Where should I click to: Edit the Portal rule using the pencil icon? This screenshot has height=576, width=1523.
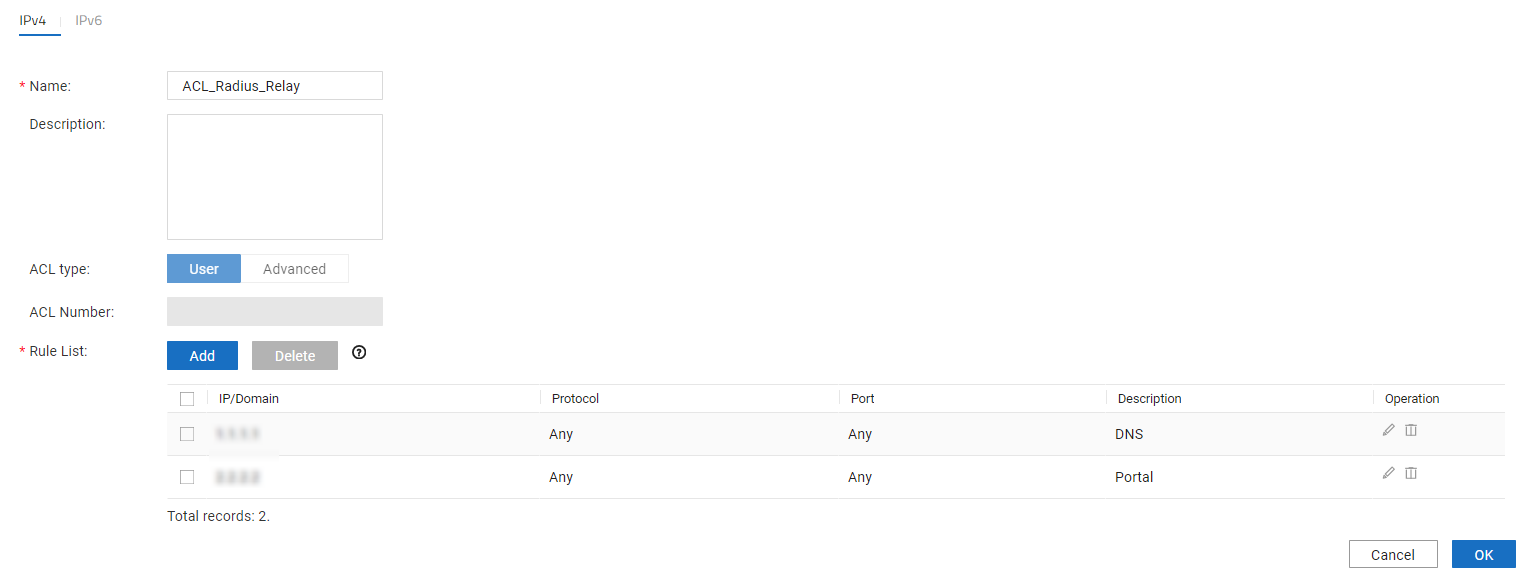click(x=1388, y=472)
